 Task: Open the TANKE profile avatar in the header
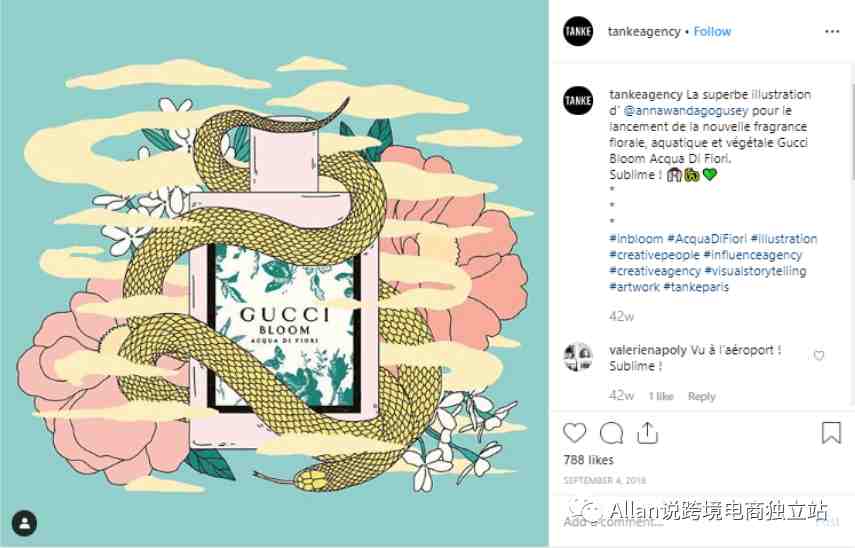578,32
